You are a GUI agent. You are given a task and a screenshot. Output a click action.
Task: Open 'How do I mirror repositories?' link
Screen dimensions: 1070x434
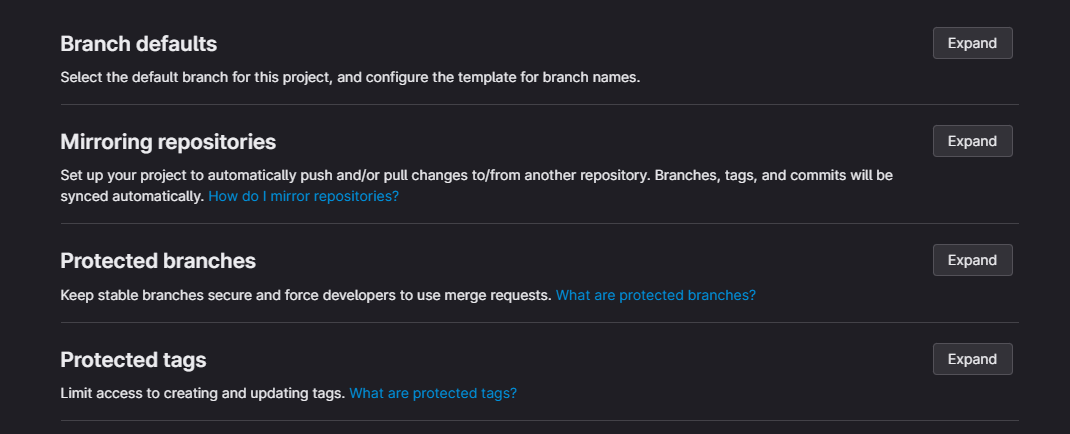click(303, 197)
